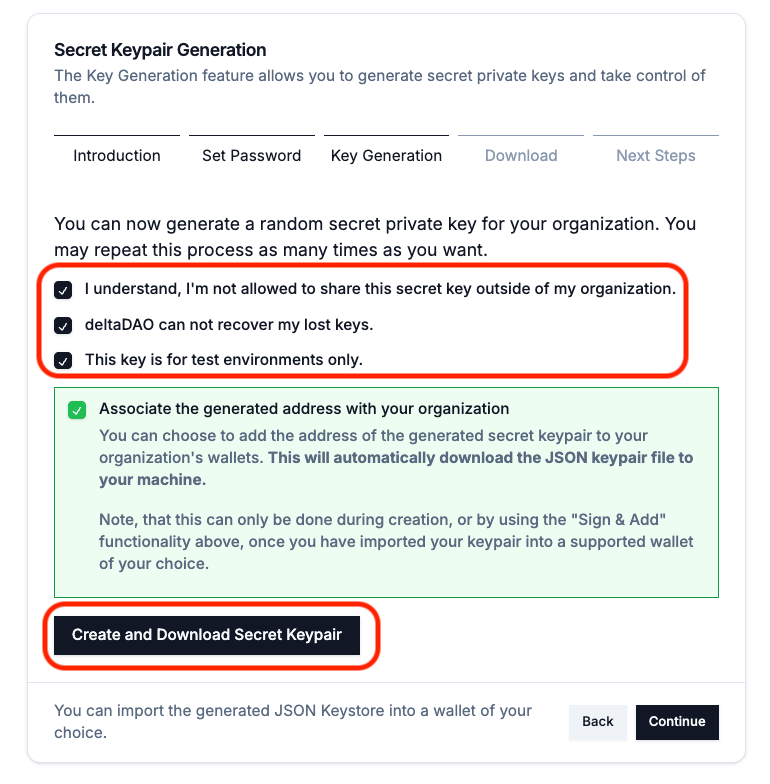Untick the deltaDAO lost keys checkbox

coord(63,325)
